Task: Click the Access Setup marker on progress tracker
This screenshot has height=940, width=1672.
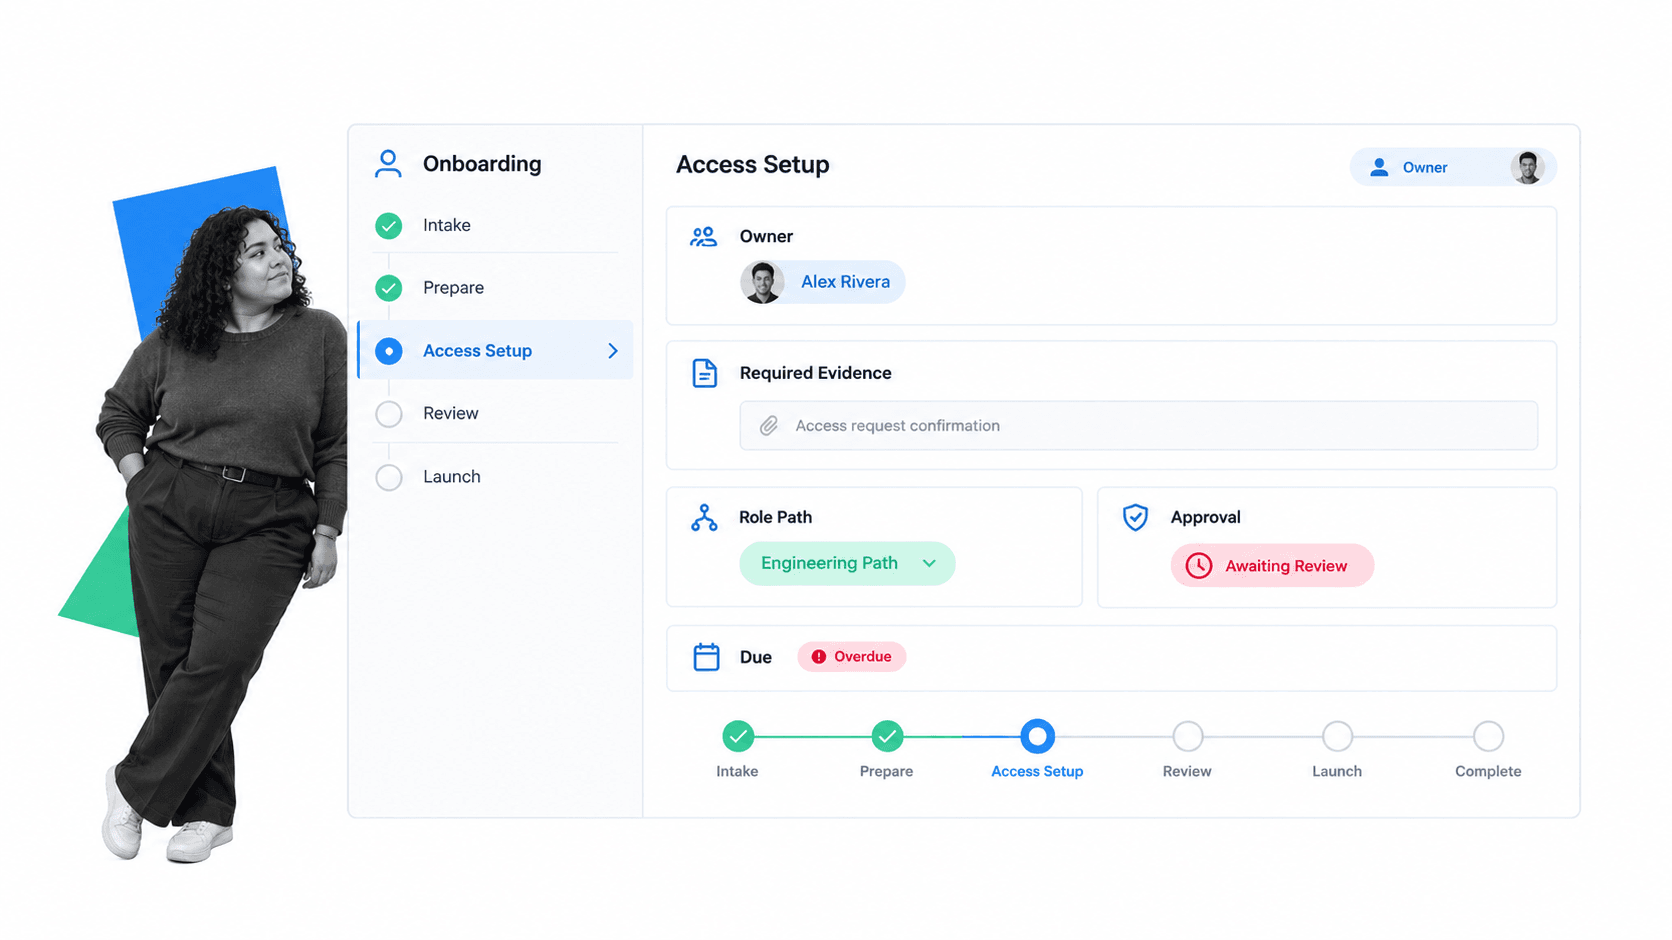Action: pos(1037,737)
